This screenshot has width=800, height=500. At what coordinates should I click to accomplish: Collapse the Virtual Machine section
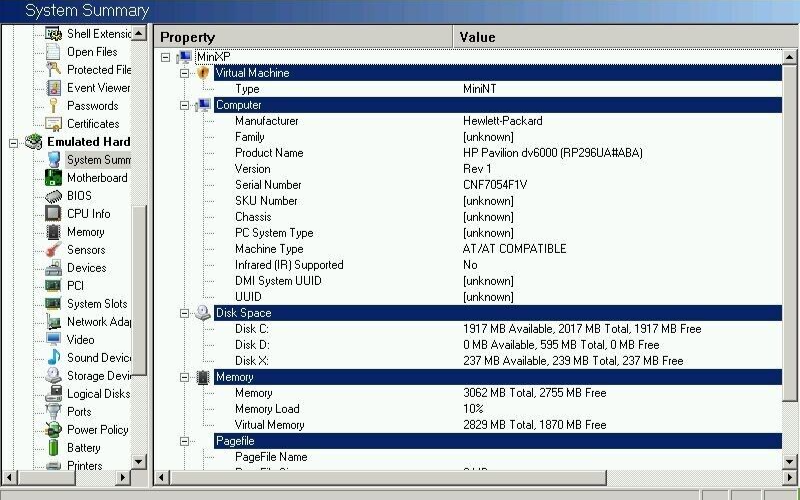click(184, 73)
